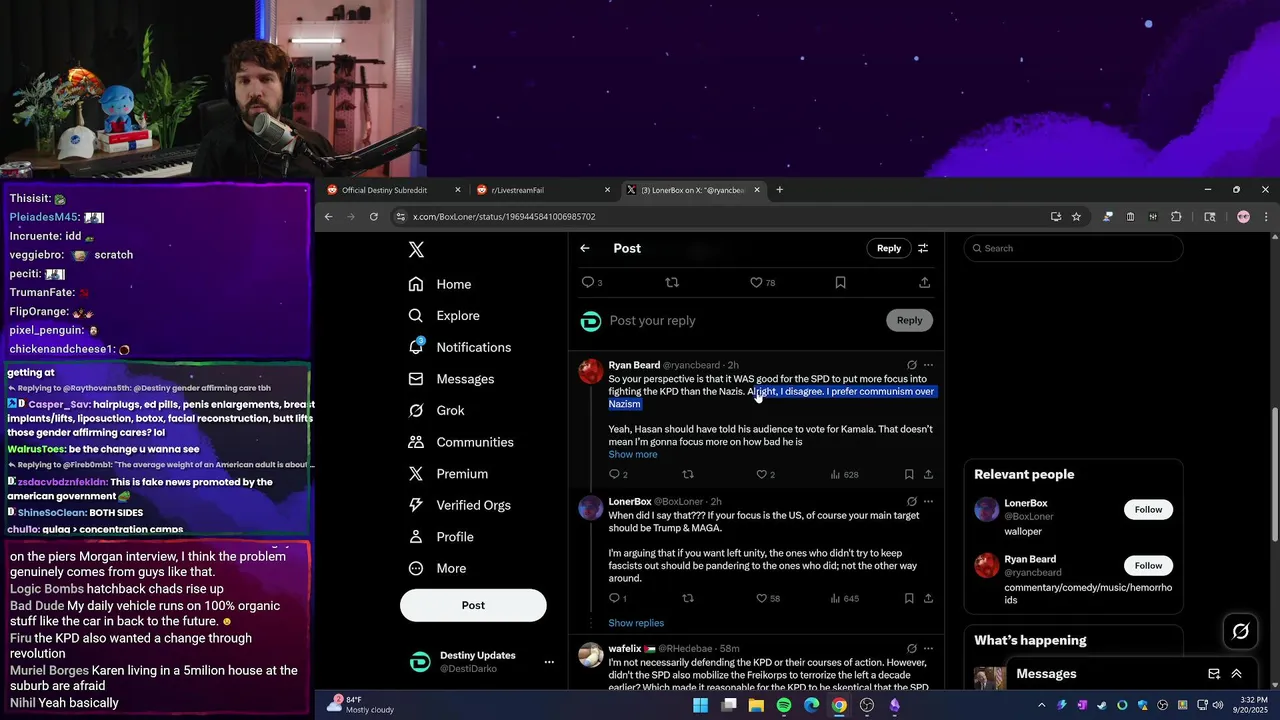This screenshot has height=720, width=1280.
Task: Go back with the Post arrow
Action: point(585,248)
